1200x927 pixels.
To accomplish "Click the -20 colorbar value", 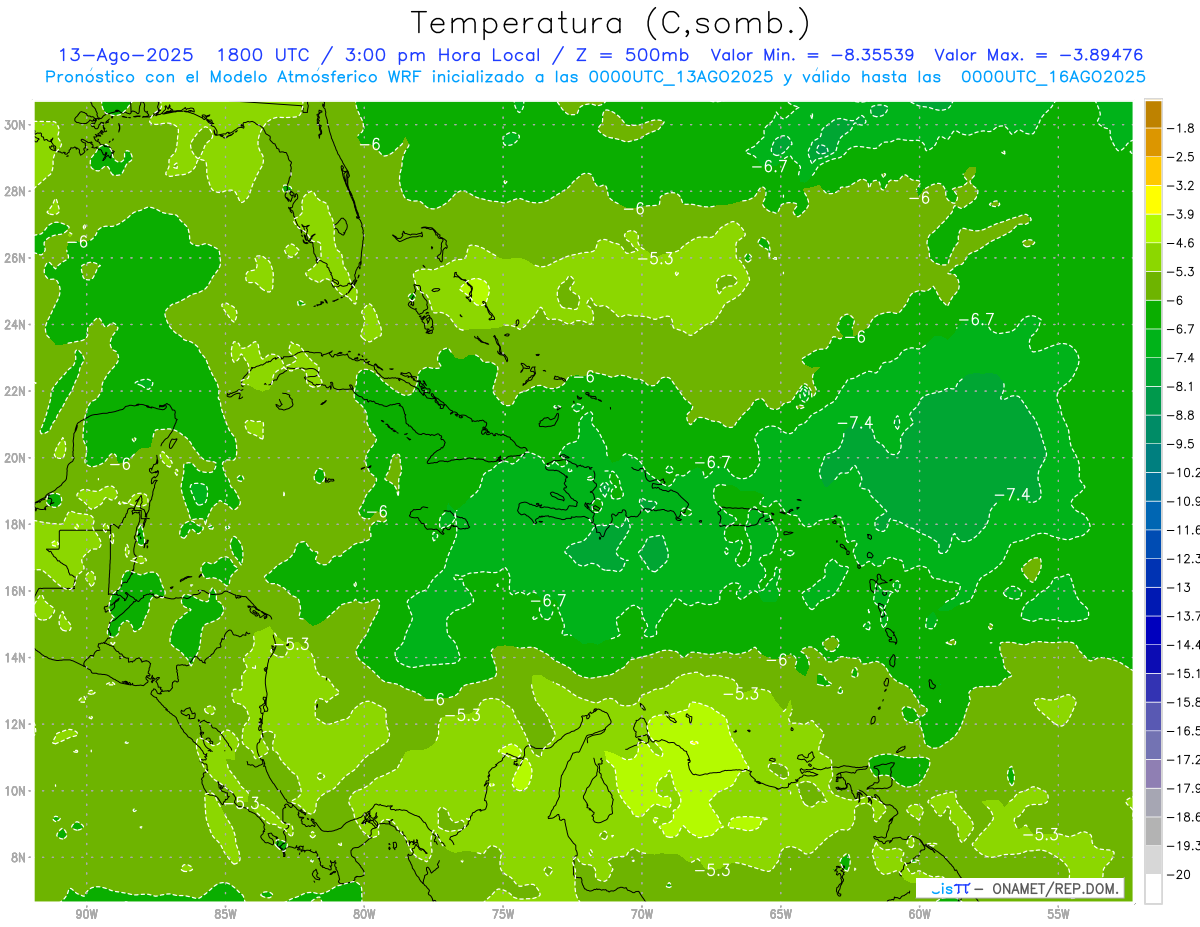I will tap(1178, 875).
